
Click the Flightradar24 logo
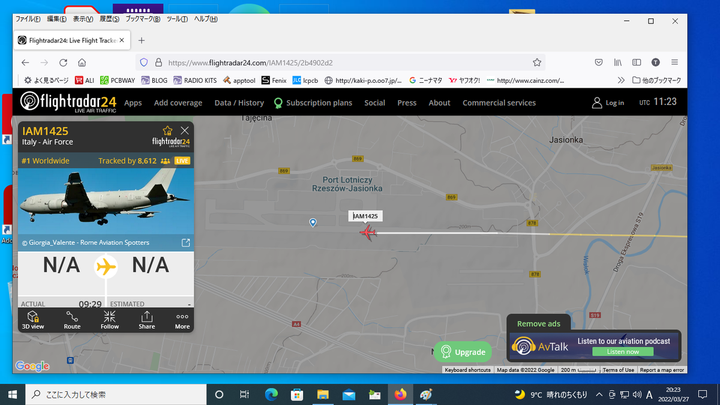click(68, 102)
